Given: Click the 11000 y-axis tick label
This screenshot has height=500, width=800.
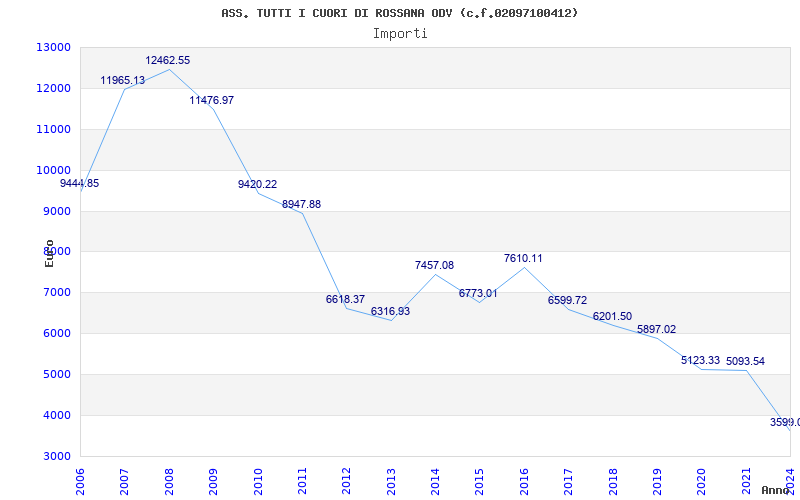Looking at the screenshot, I should (53, 129).
